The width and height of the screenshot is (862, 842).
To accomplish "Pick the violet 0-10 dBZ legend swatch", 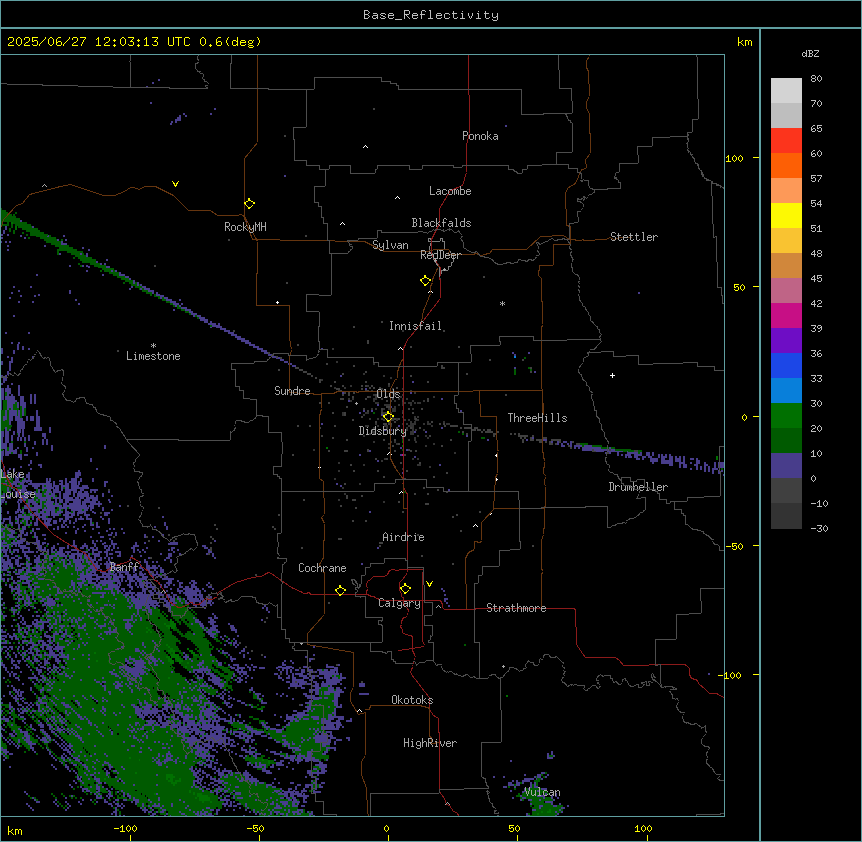I will pyautogui.click(x=786, y=466).
